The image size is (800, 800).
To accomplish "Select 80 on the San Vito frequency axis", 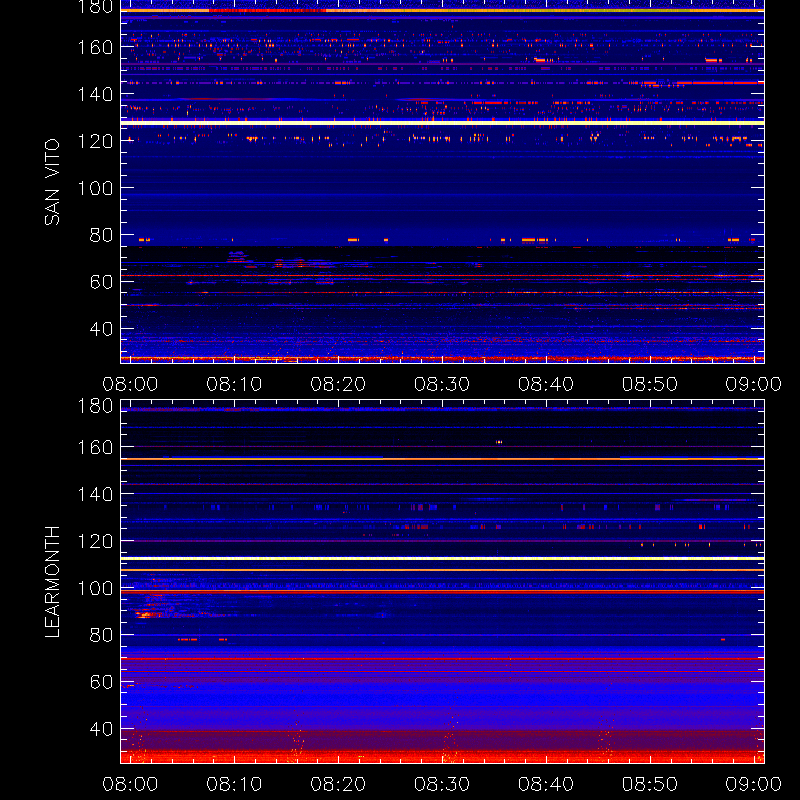I will click(x=101, y=235).
